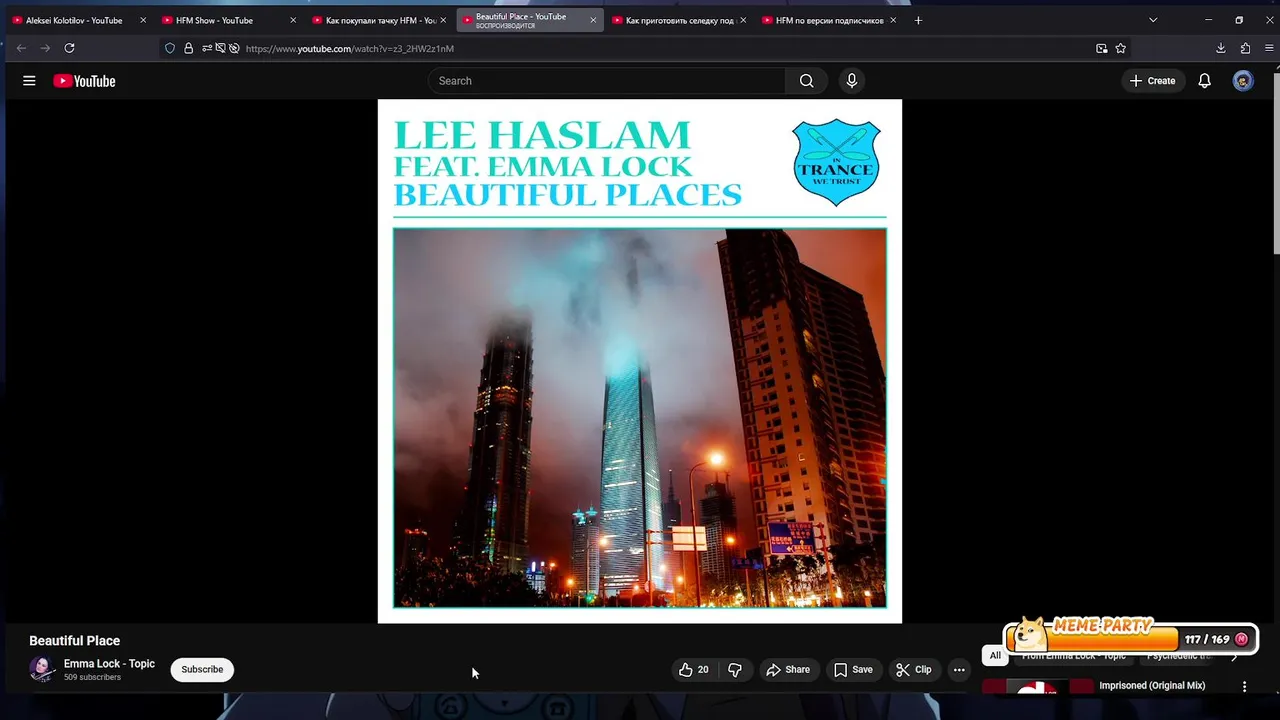1280x720 pixels.
Task: Click the magnifier search button
Action: coord(806,81)
